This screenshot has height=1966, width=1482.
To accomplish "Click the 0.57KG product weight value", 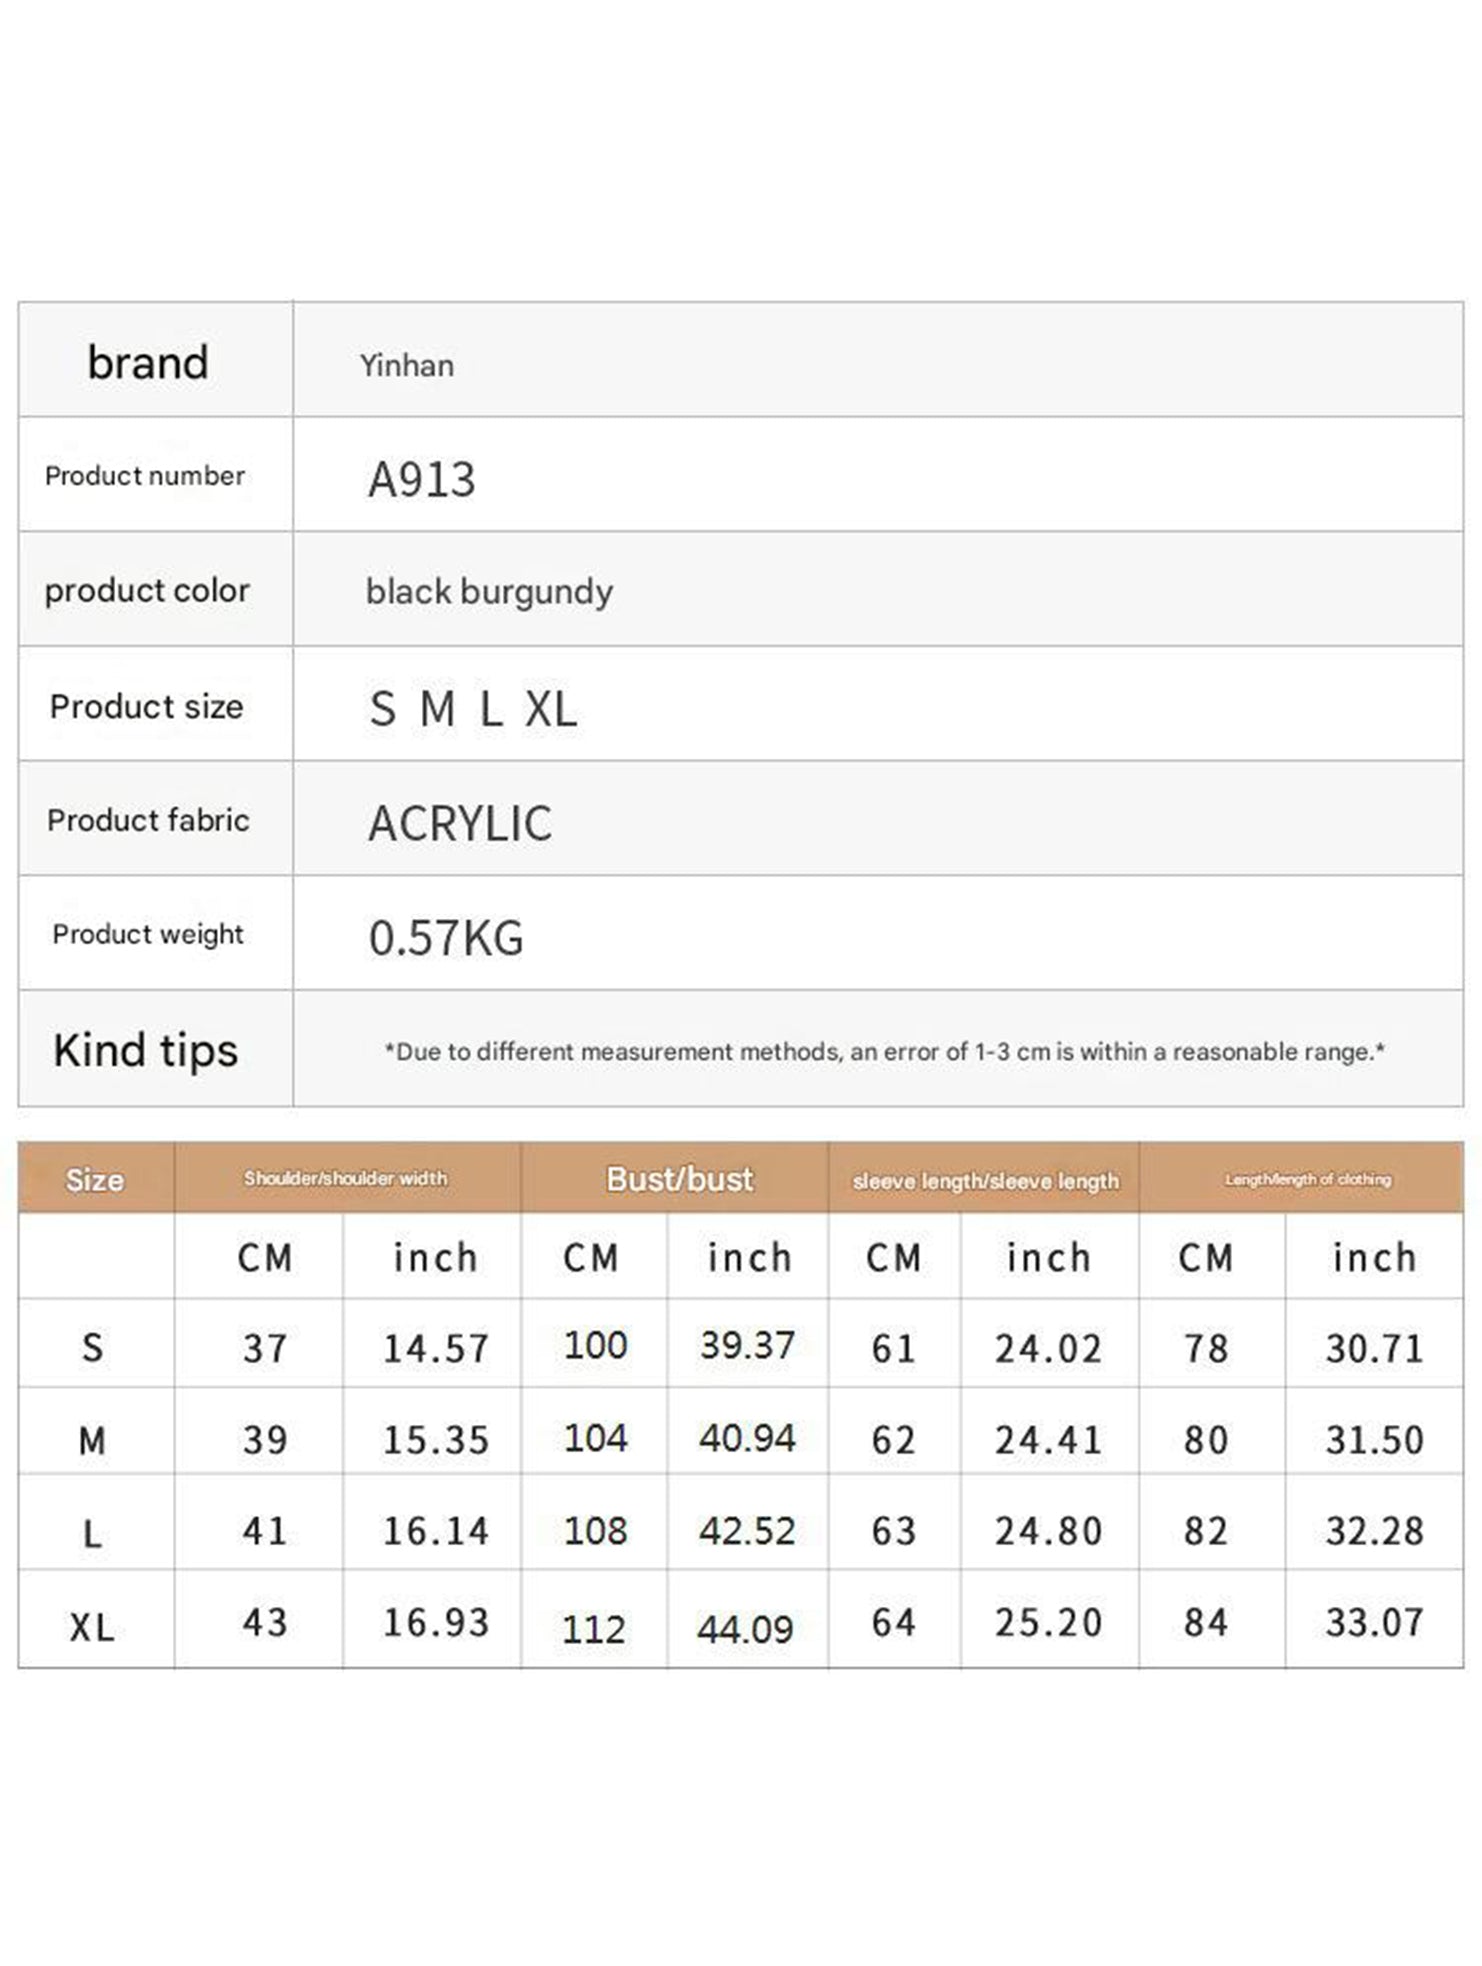I will point(446,938).
